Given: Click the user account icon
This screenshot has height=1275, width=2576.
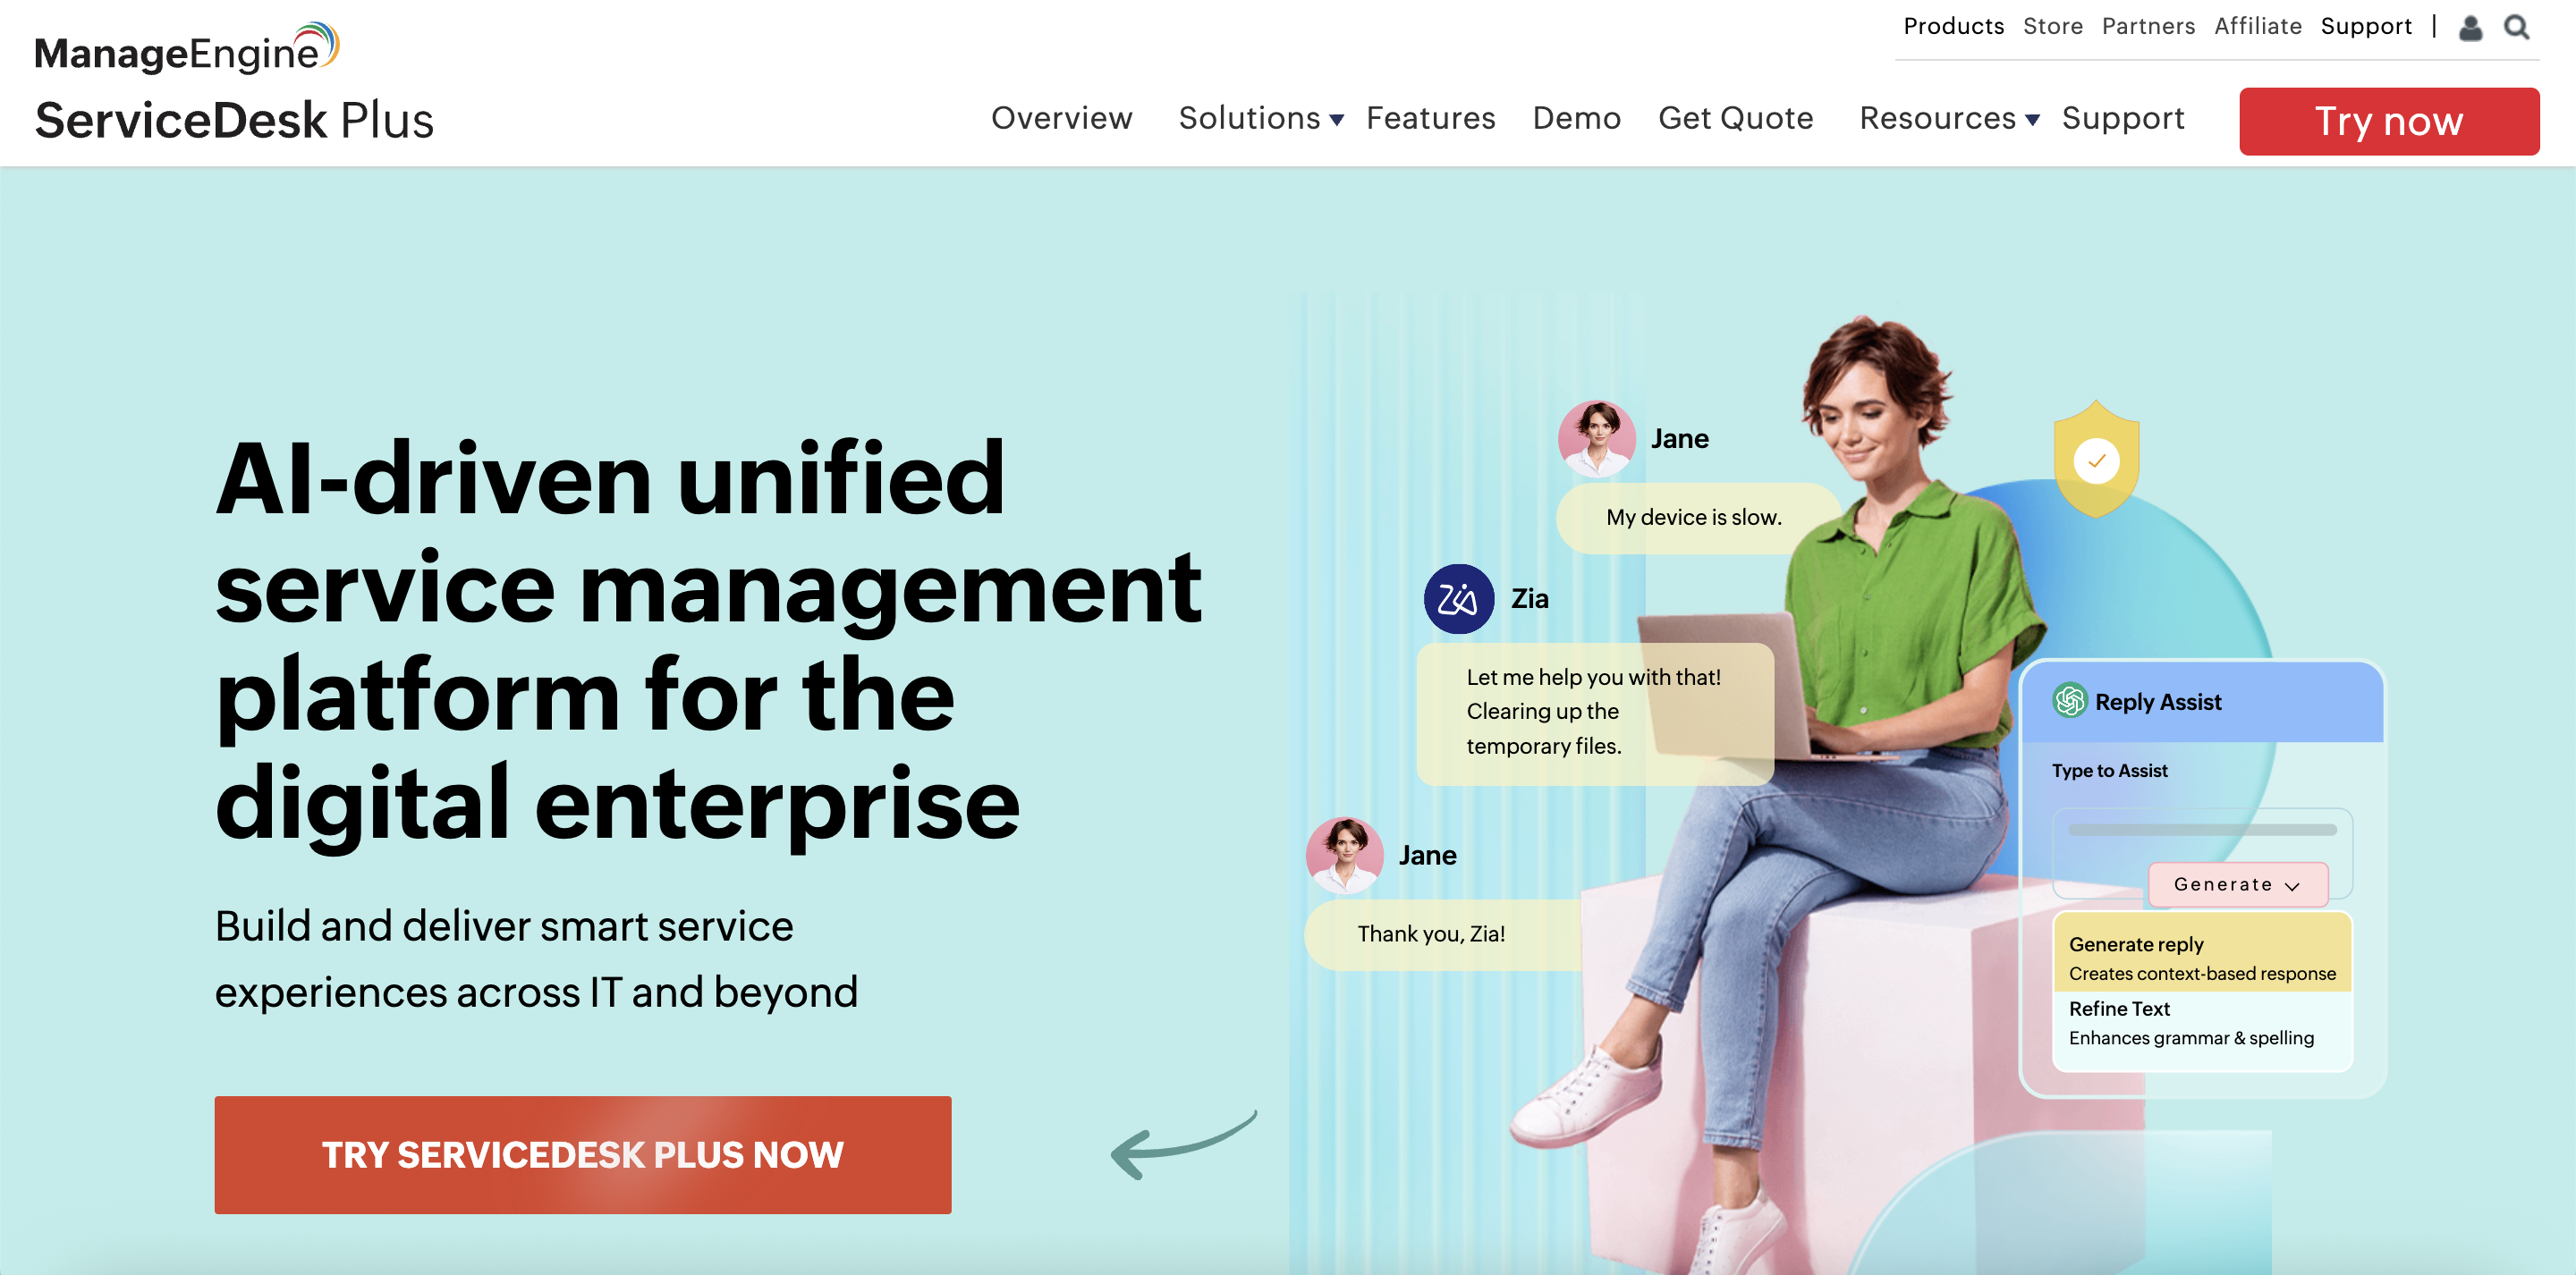Looking at the screenshot, I should 2470,27.
